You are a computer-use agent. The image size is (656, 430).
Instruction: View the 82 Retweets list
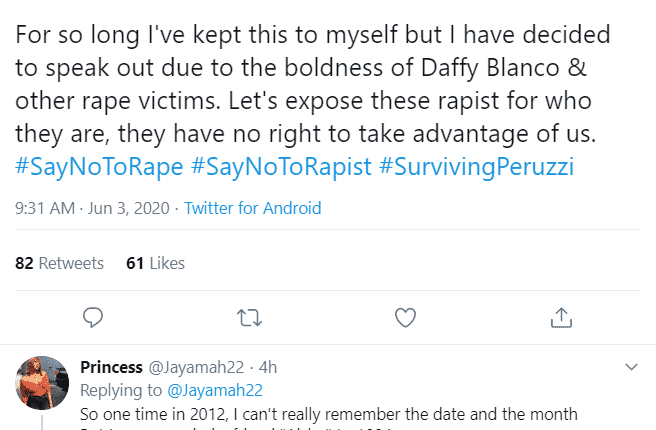pyautogui.click(x=60, y=263)
